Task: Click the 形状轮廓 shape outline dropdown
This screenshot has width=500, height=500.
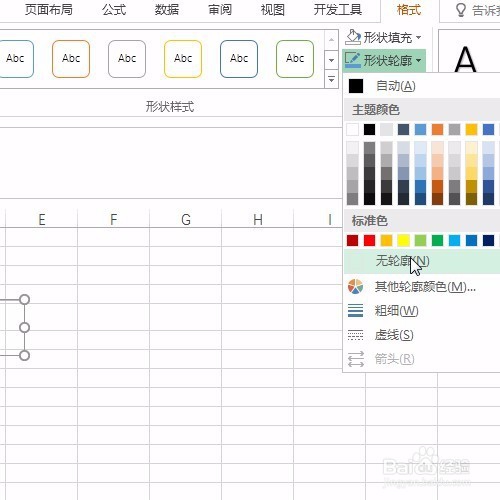Action: tap(384, 60)
